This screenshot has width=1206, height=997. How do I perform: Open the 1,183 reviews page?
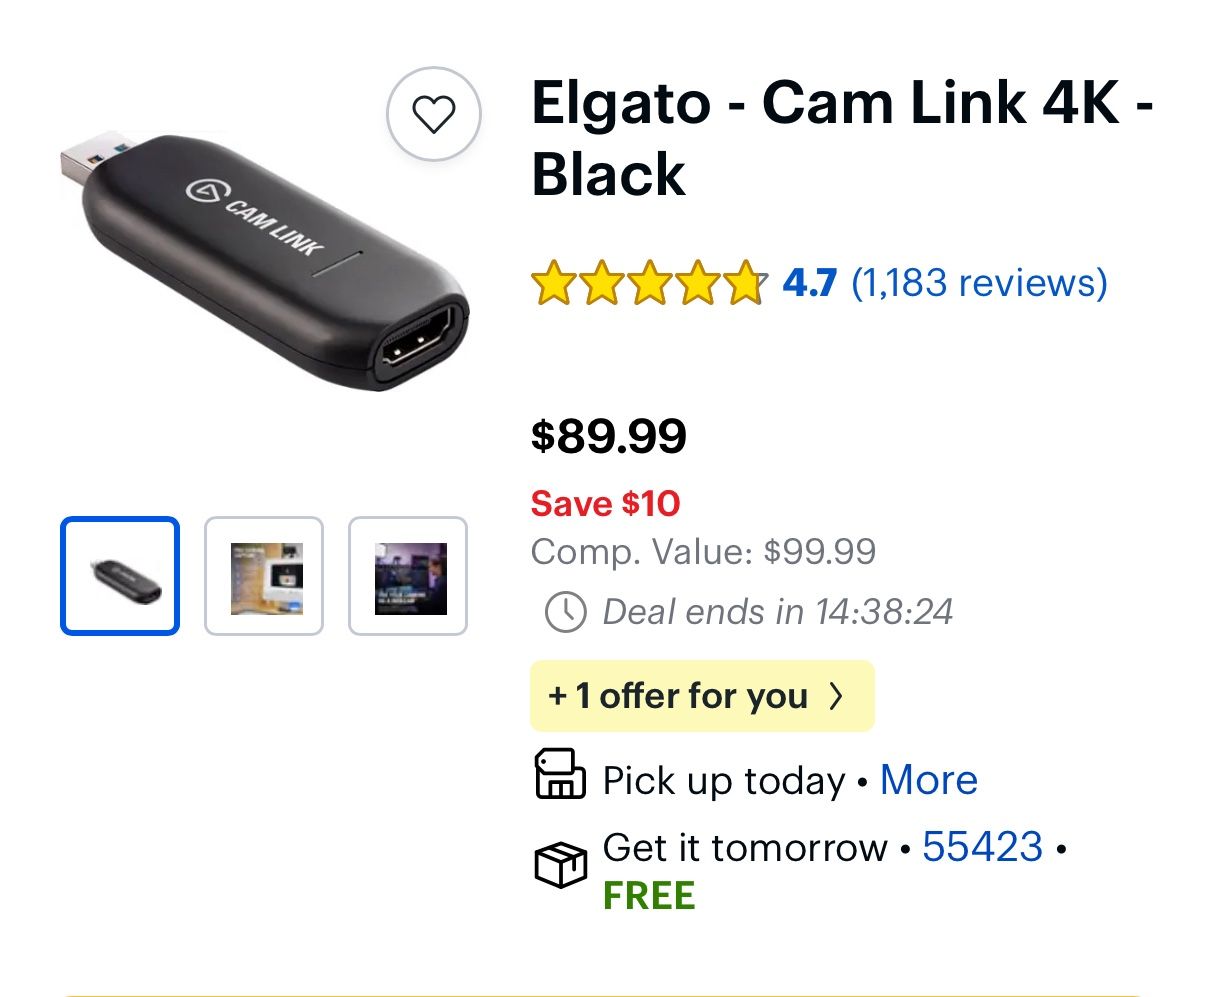coord(977,282)
